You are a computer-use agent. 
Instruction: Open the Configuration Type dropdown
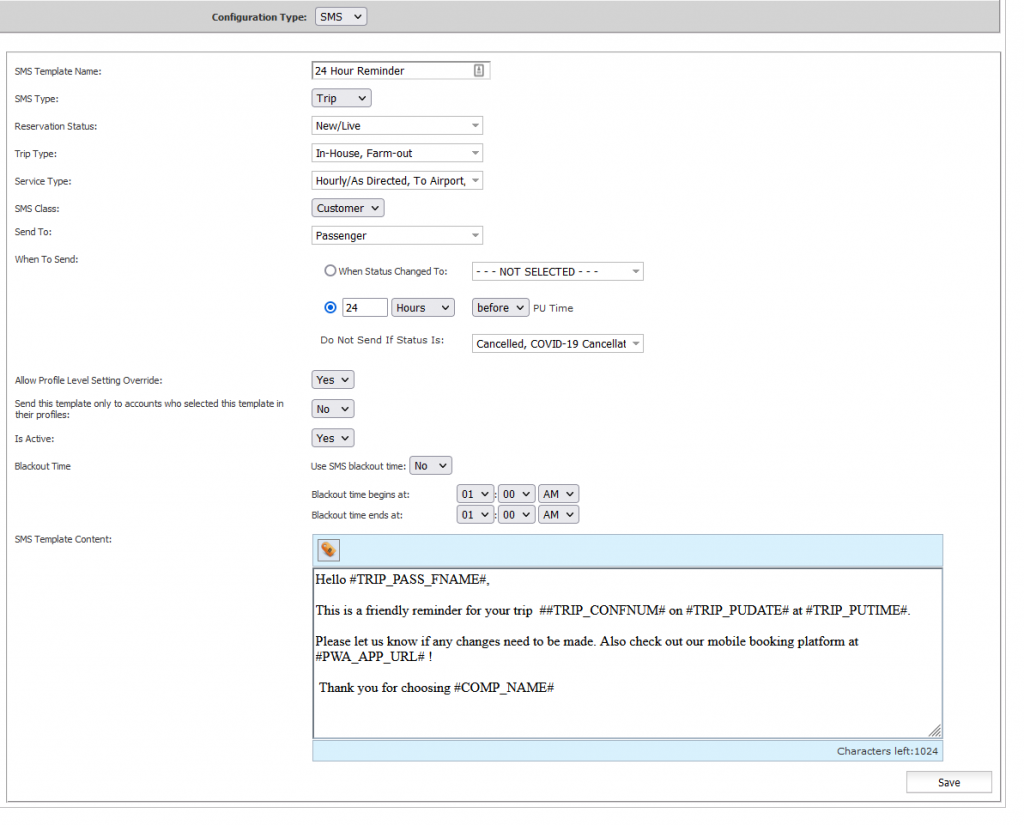tap(341, 17)
